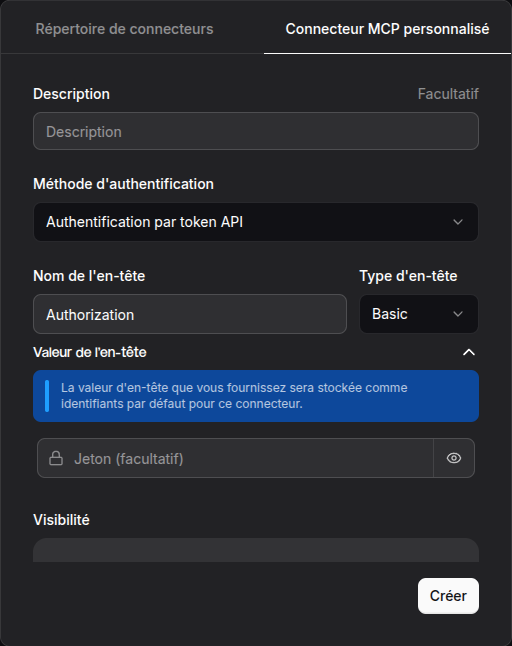The image size is (512, 646).
Task: Click the Nom de l'en-tête label
Action: coord(89,276)
